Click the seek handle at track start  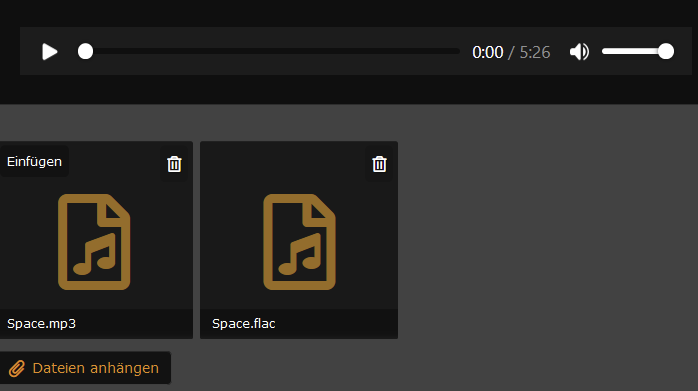point(85,51)
